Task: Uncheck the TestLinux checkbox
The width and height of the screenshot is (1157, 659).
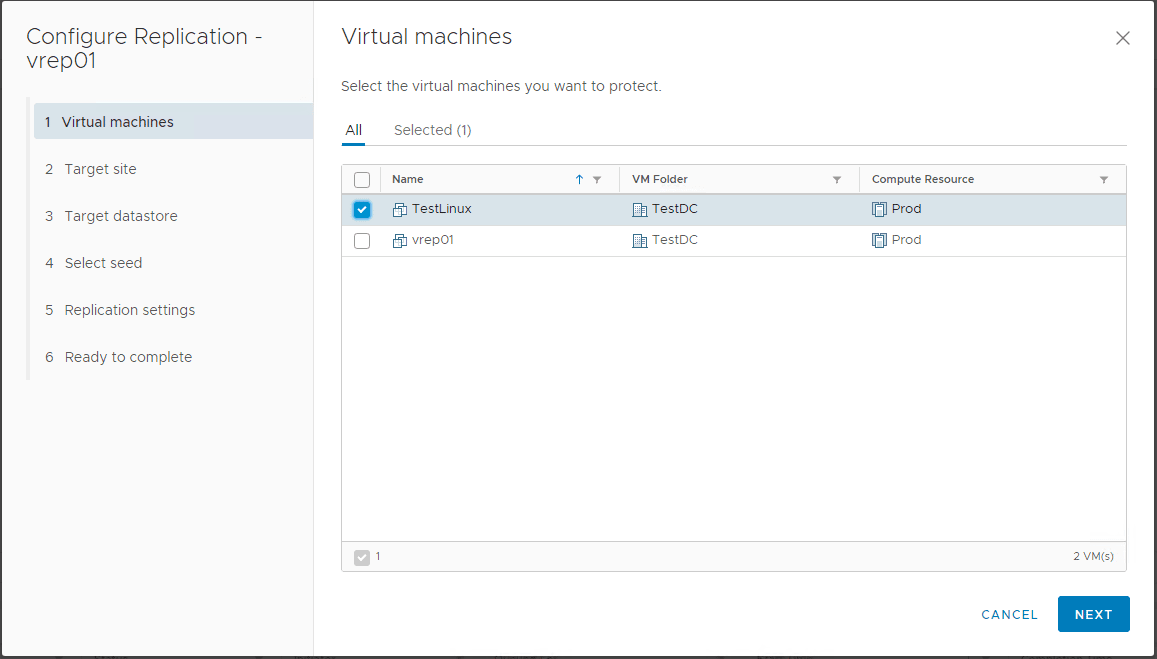Action: pos(362,210)
